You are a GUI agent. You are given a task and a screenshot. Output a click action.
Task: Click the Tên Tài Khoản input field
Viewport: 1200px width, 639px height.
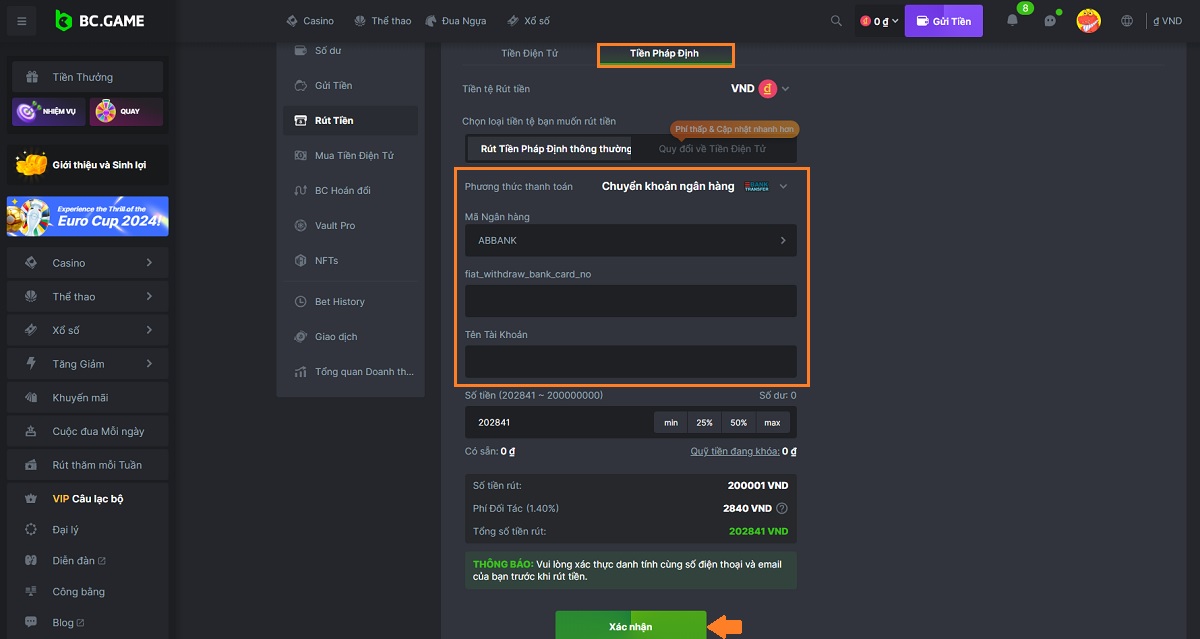coord(630,361)
